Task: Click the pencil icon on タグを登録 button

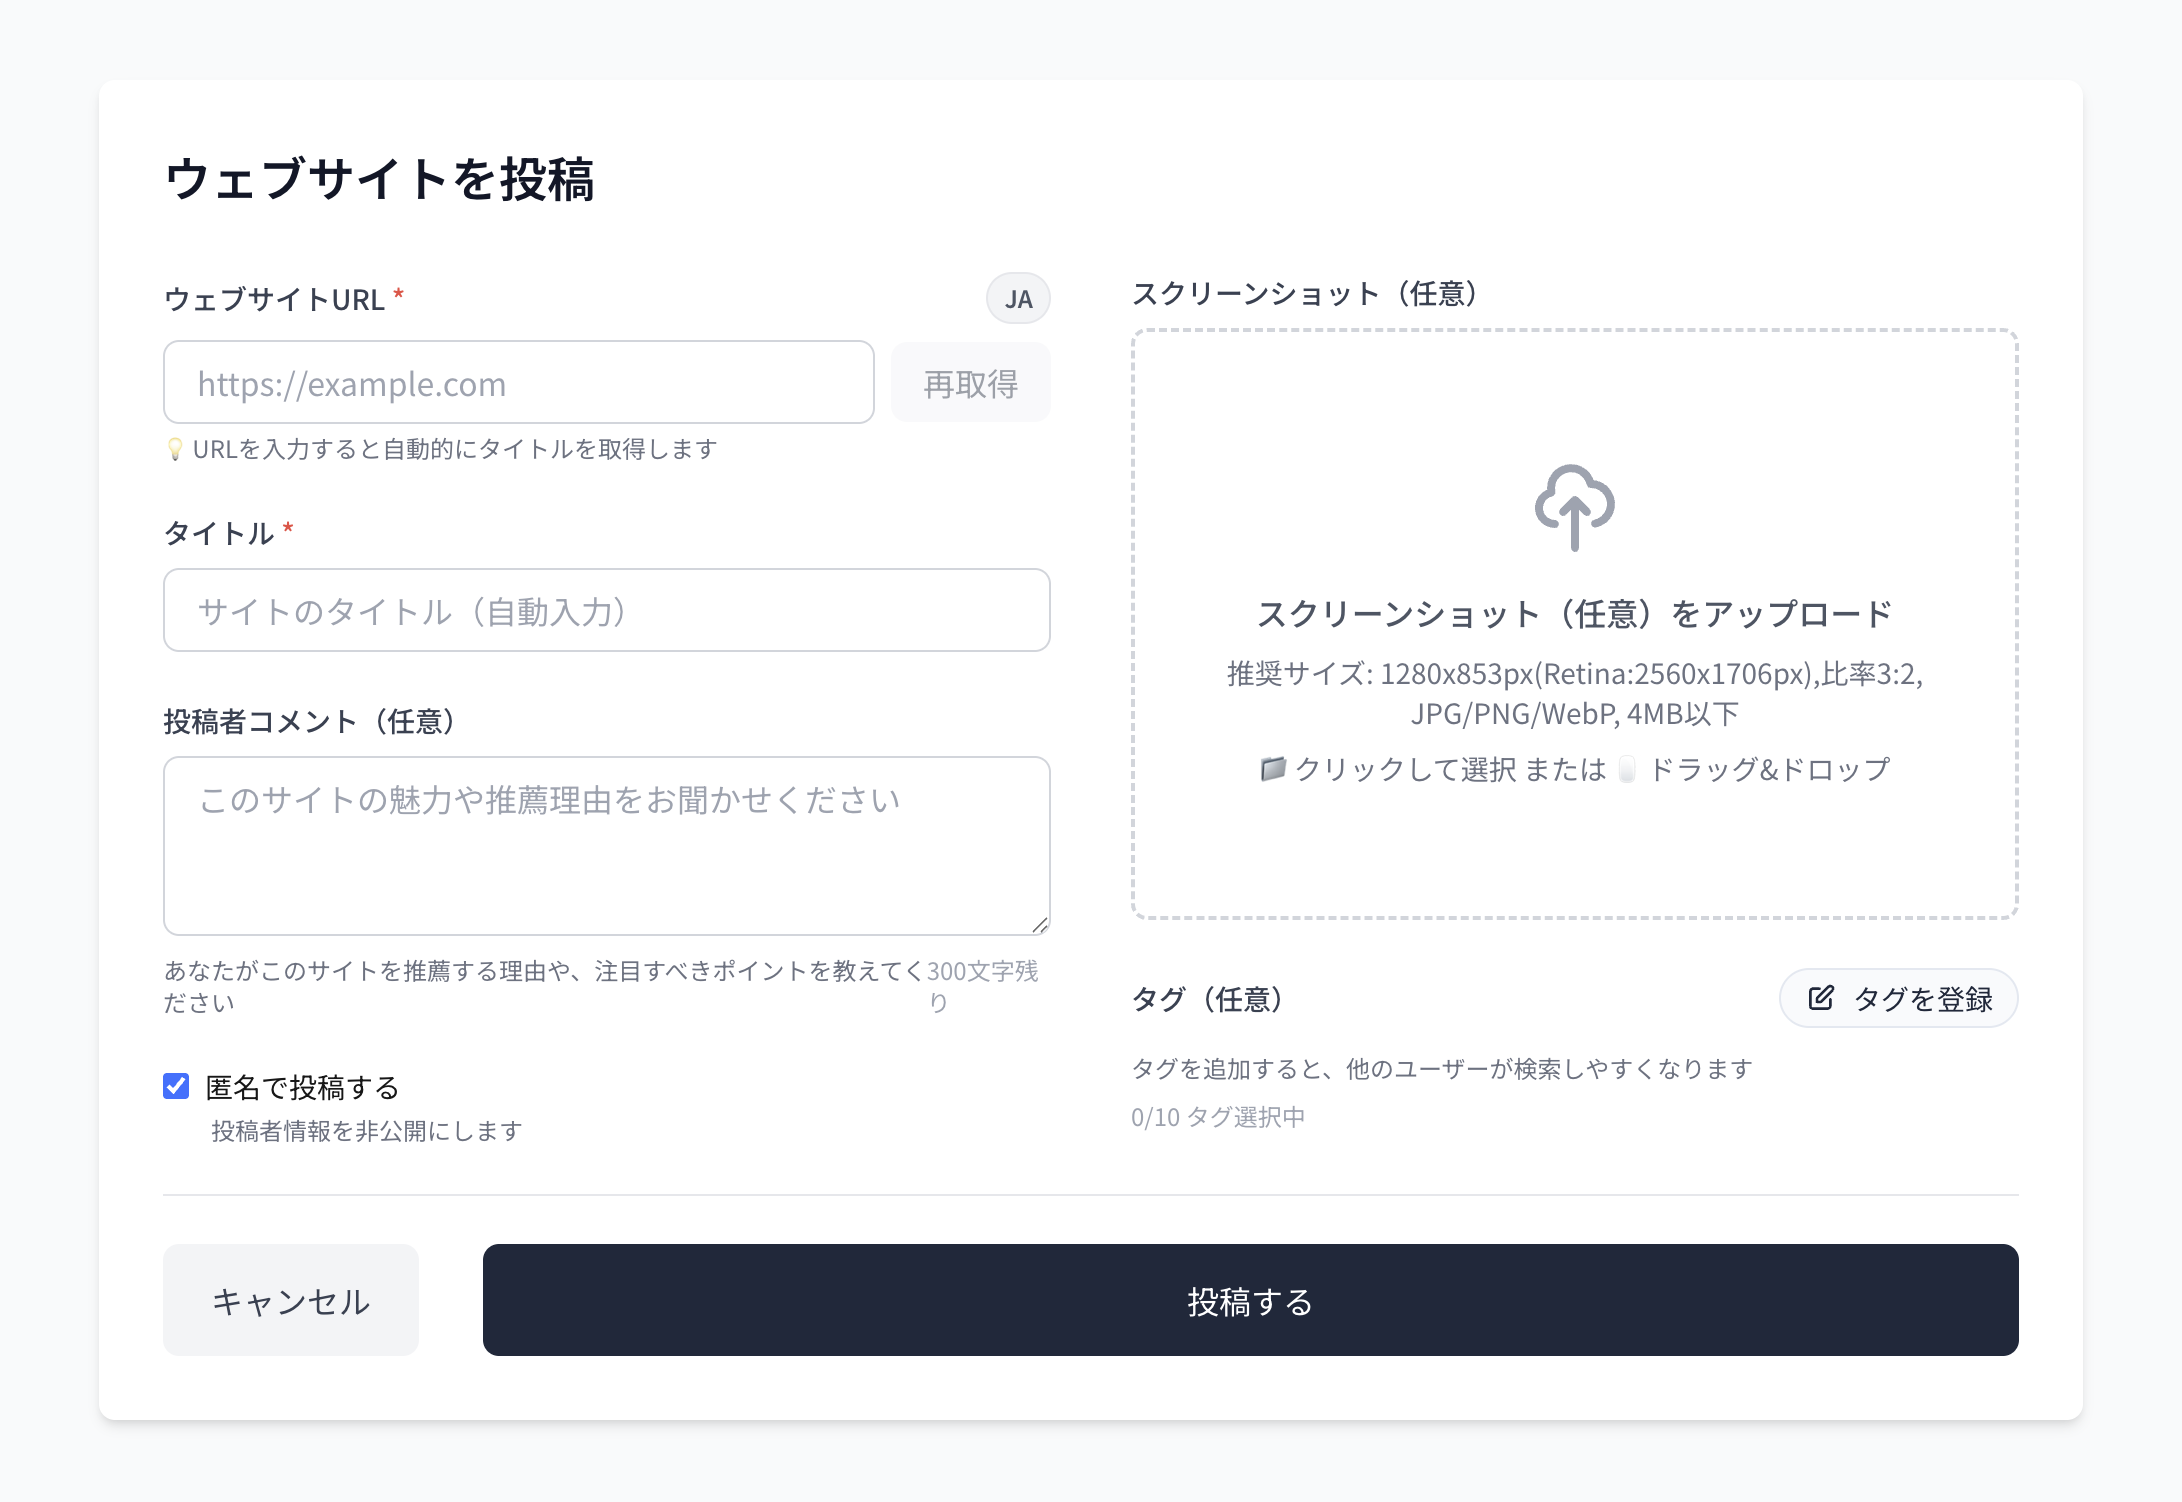Action: [x=1823, y=997]
